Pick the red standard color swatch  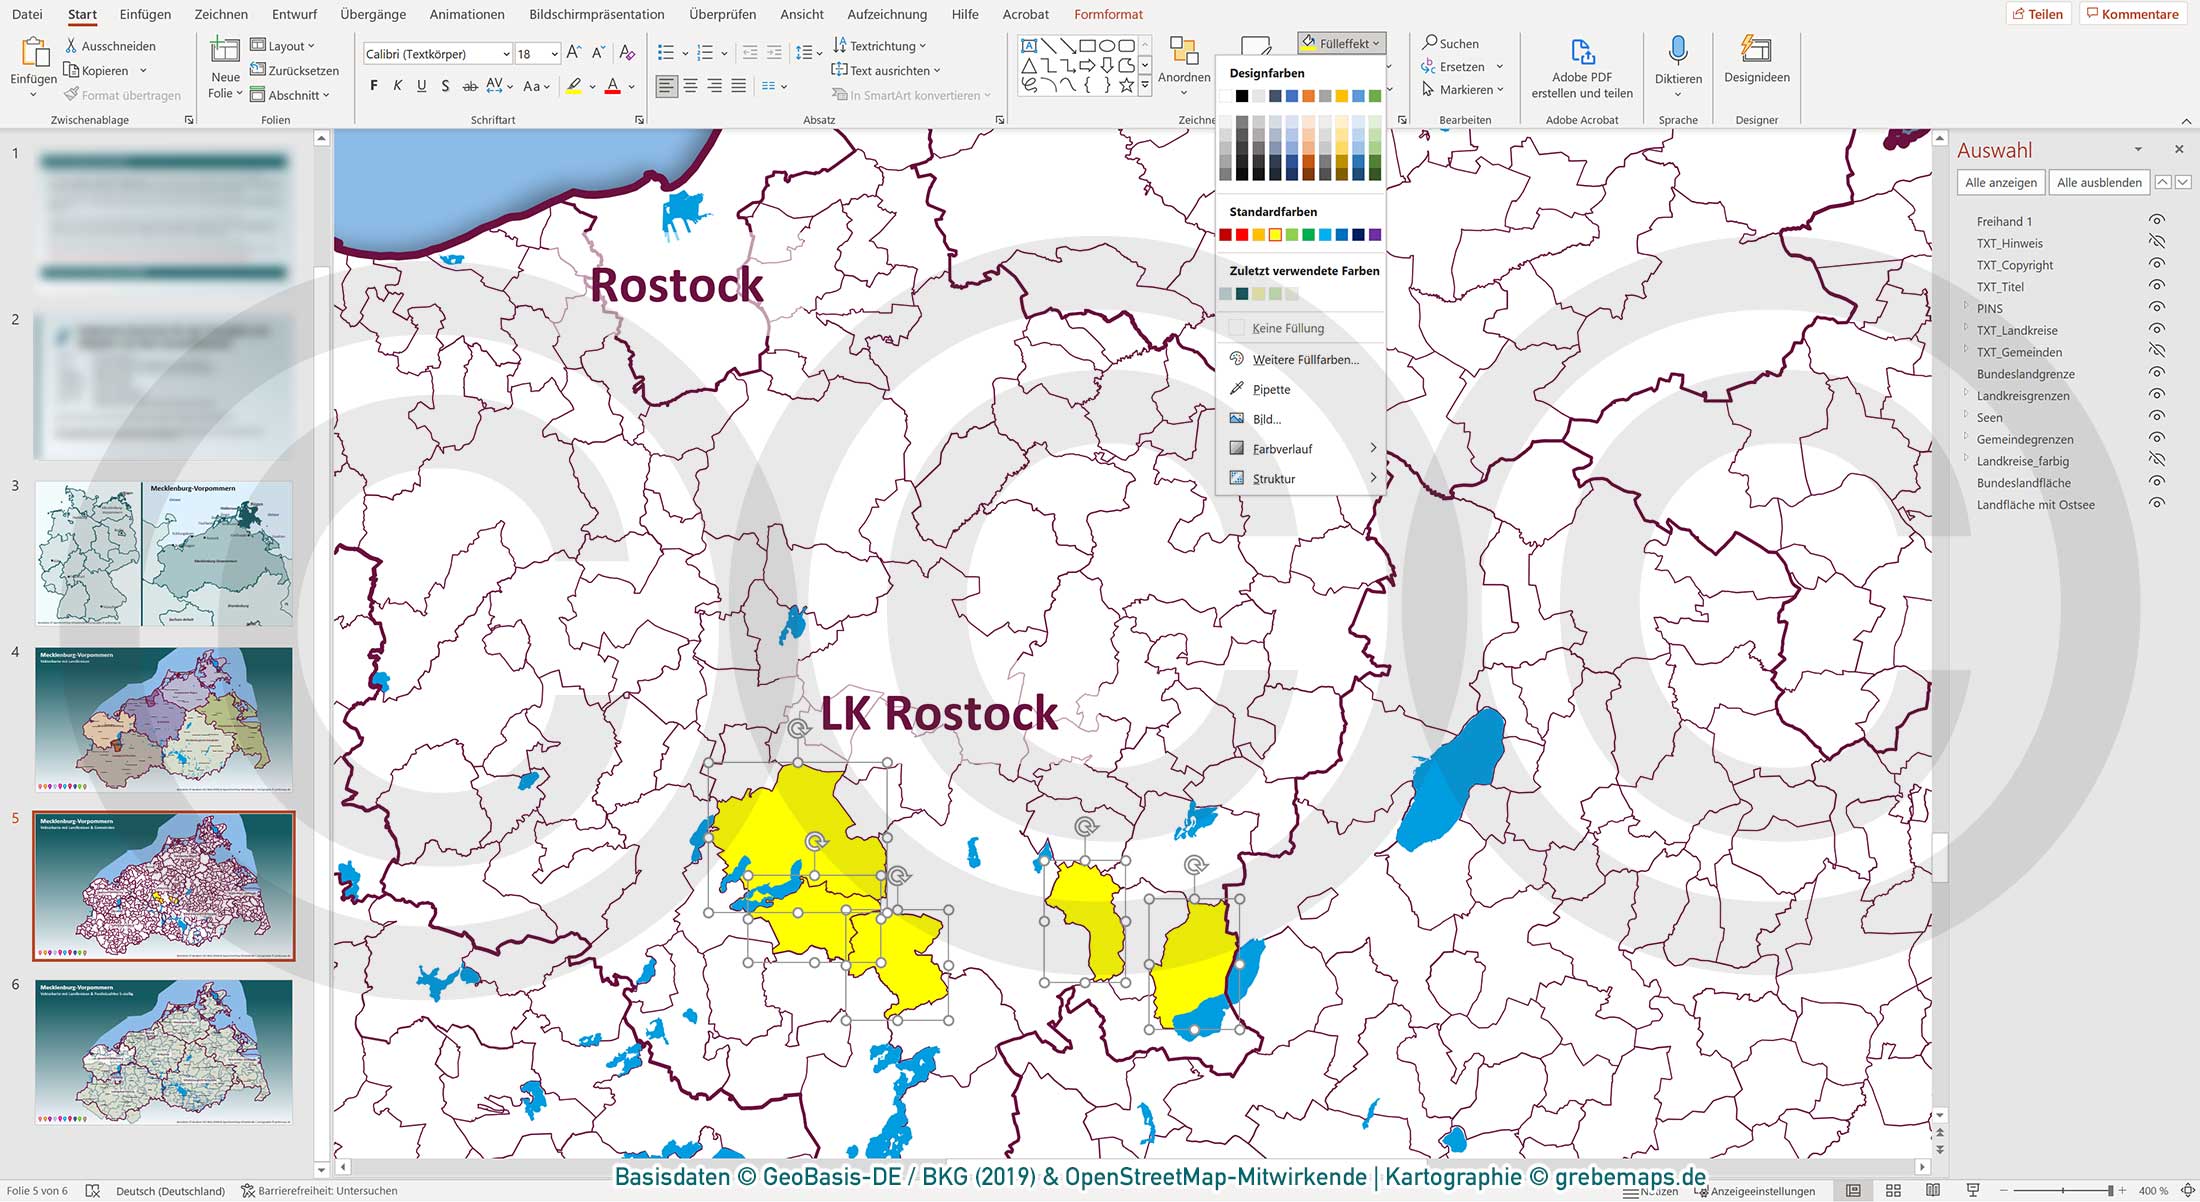point(1242,235)
